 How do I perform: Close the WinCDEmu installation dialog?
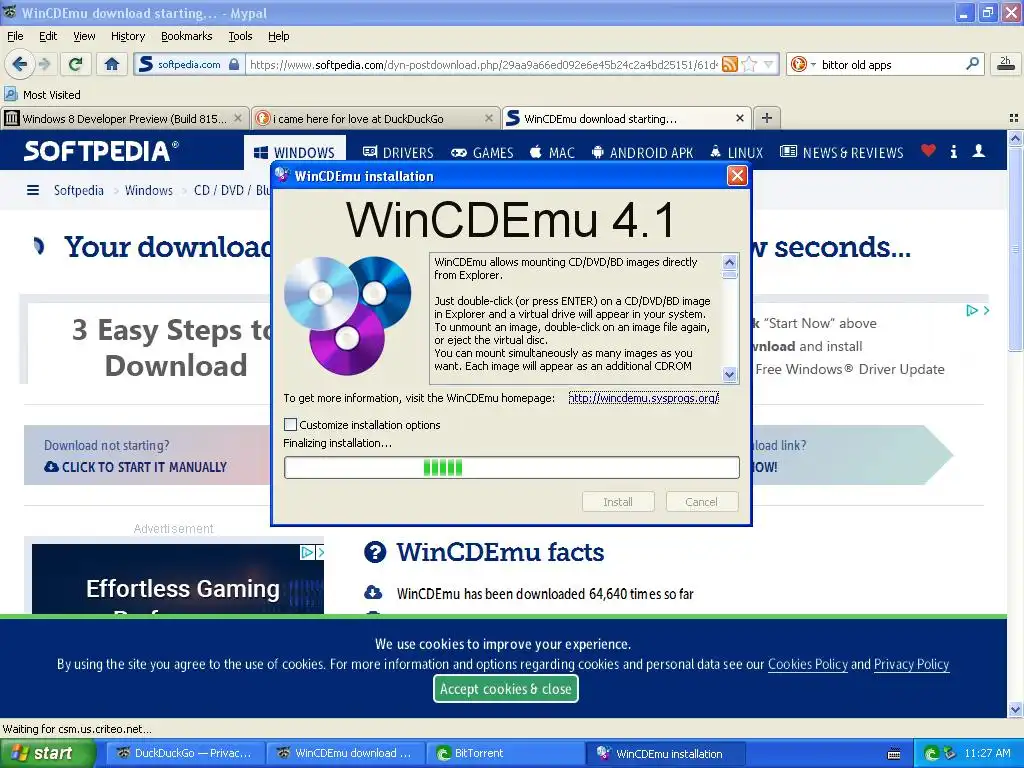click(737, 176)
